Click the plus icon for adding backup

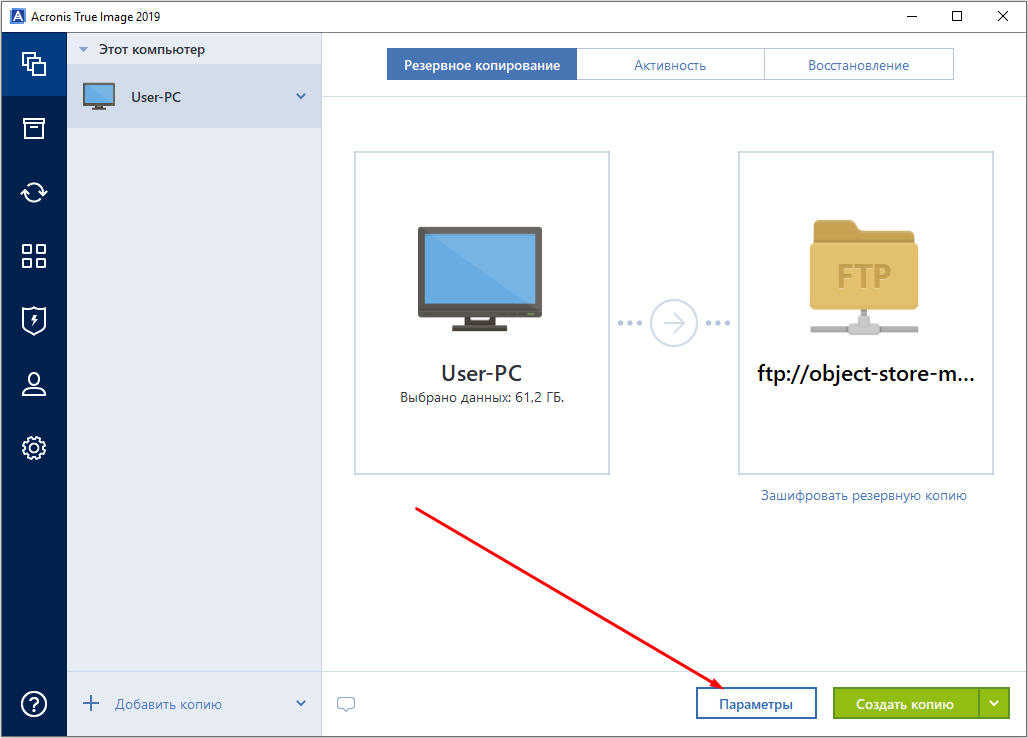(x=91, y=704)
